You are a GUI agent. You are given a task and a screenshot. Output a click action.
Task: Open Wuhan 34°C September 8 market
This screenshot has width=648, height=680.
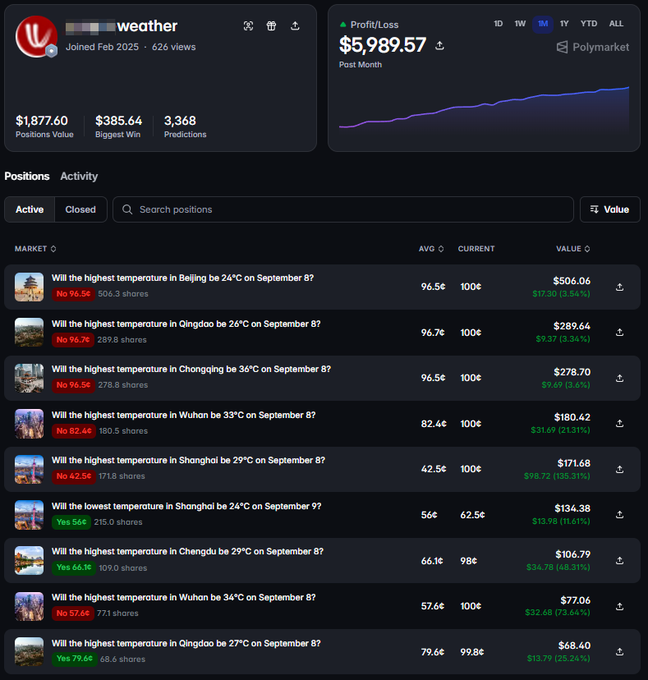tap(183, 598)
